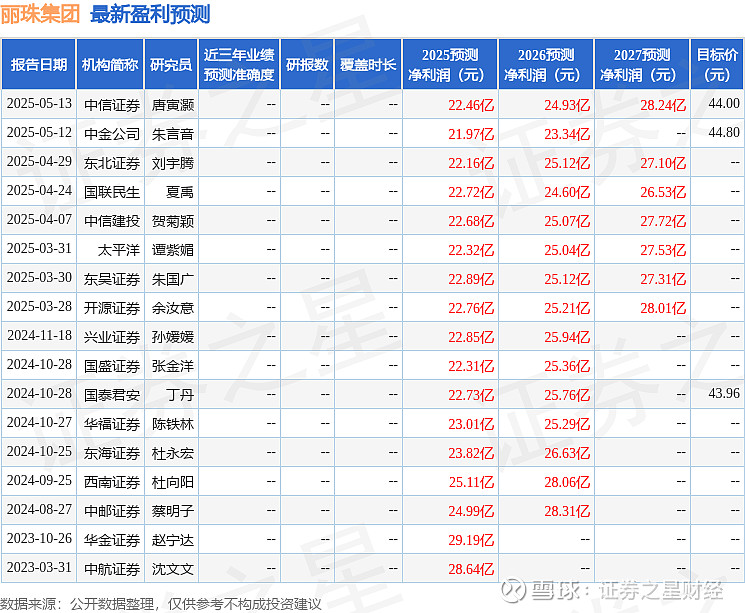Click target price 44.80
The height and width of the screenshot is (613, 745).
pos(724,132)
